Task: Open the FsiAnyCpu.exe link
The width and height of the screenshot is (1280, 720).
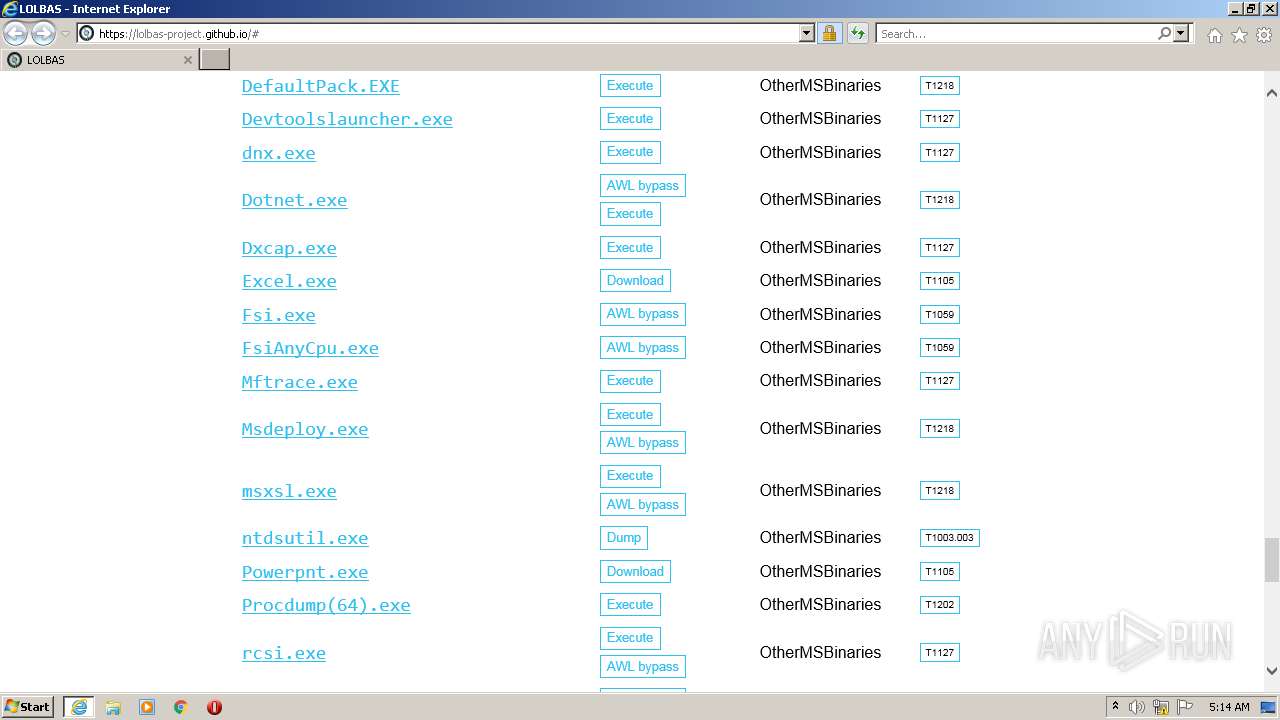Action: (x=310, y=348)
